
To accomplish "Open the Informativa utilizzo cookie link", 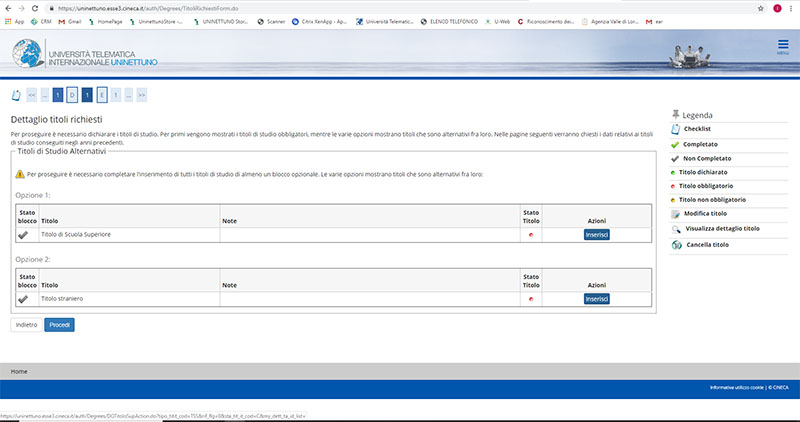I will (738, 387).
